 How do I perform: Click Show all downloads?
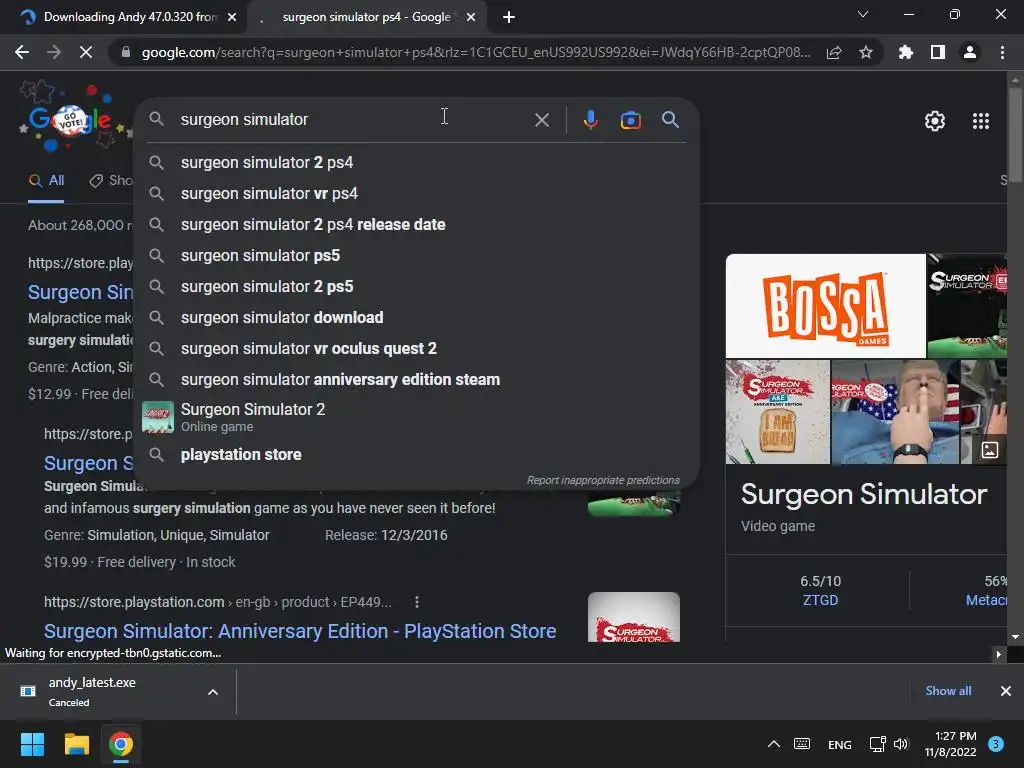[x=948, y=691]
